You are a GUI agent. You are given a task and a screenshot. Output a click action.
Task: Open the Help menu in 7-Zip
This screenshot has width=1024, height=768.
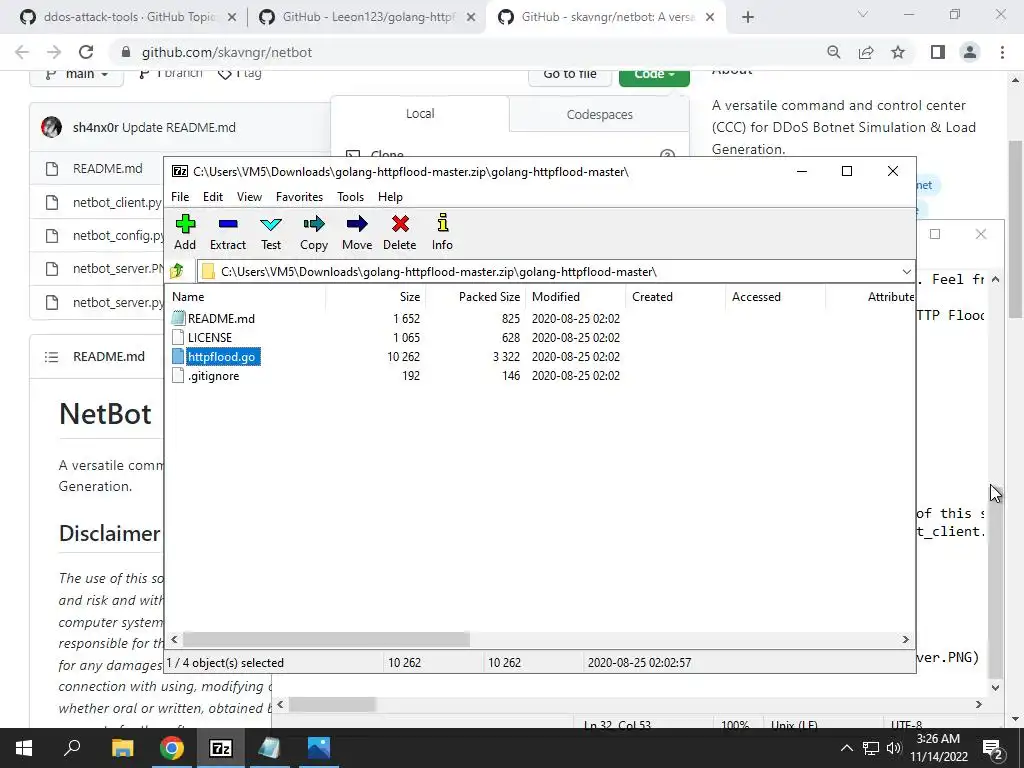(x=391, y=197)
